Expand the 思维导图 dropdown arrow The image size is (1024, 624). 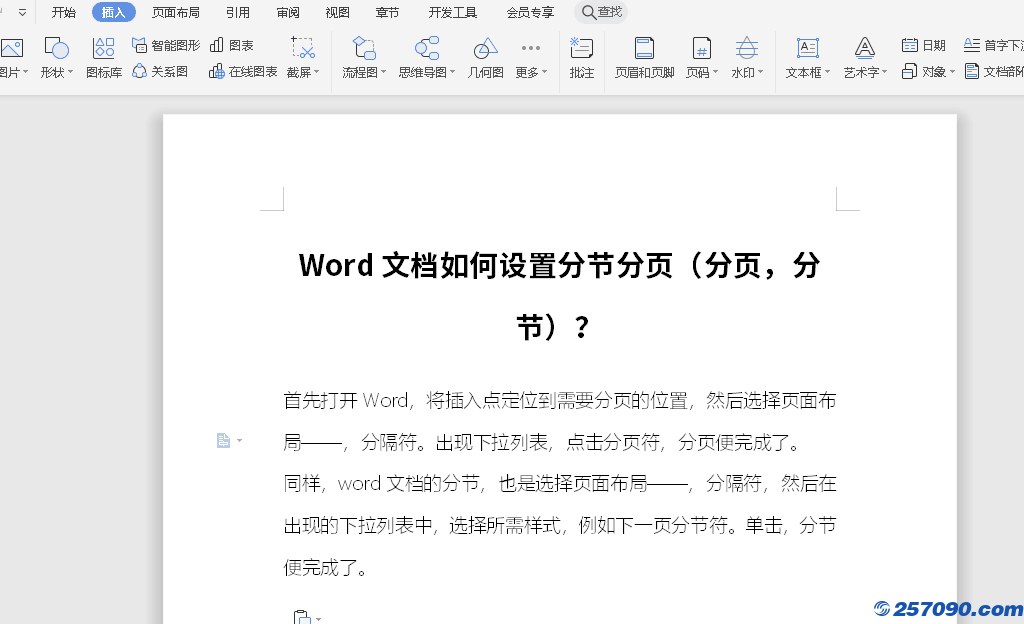[x=452, y=72]
